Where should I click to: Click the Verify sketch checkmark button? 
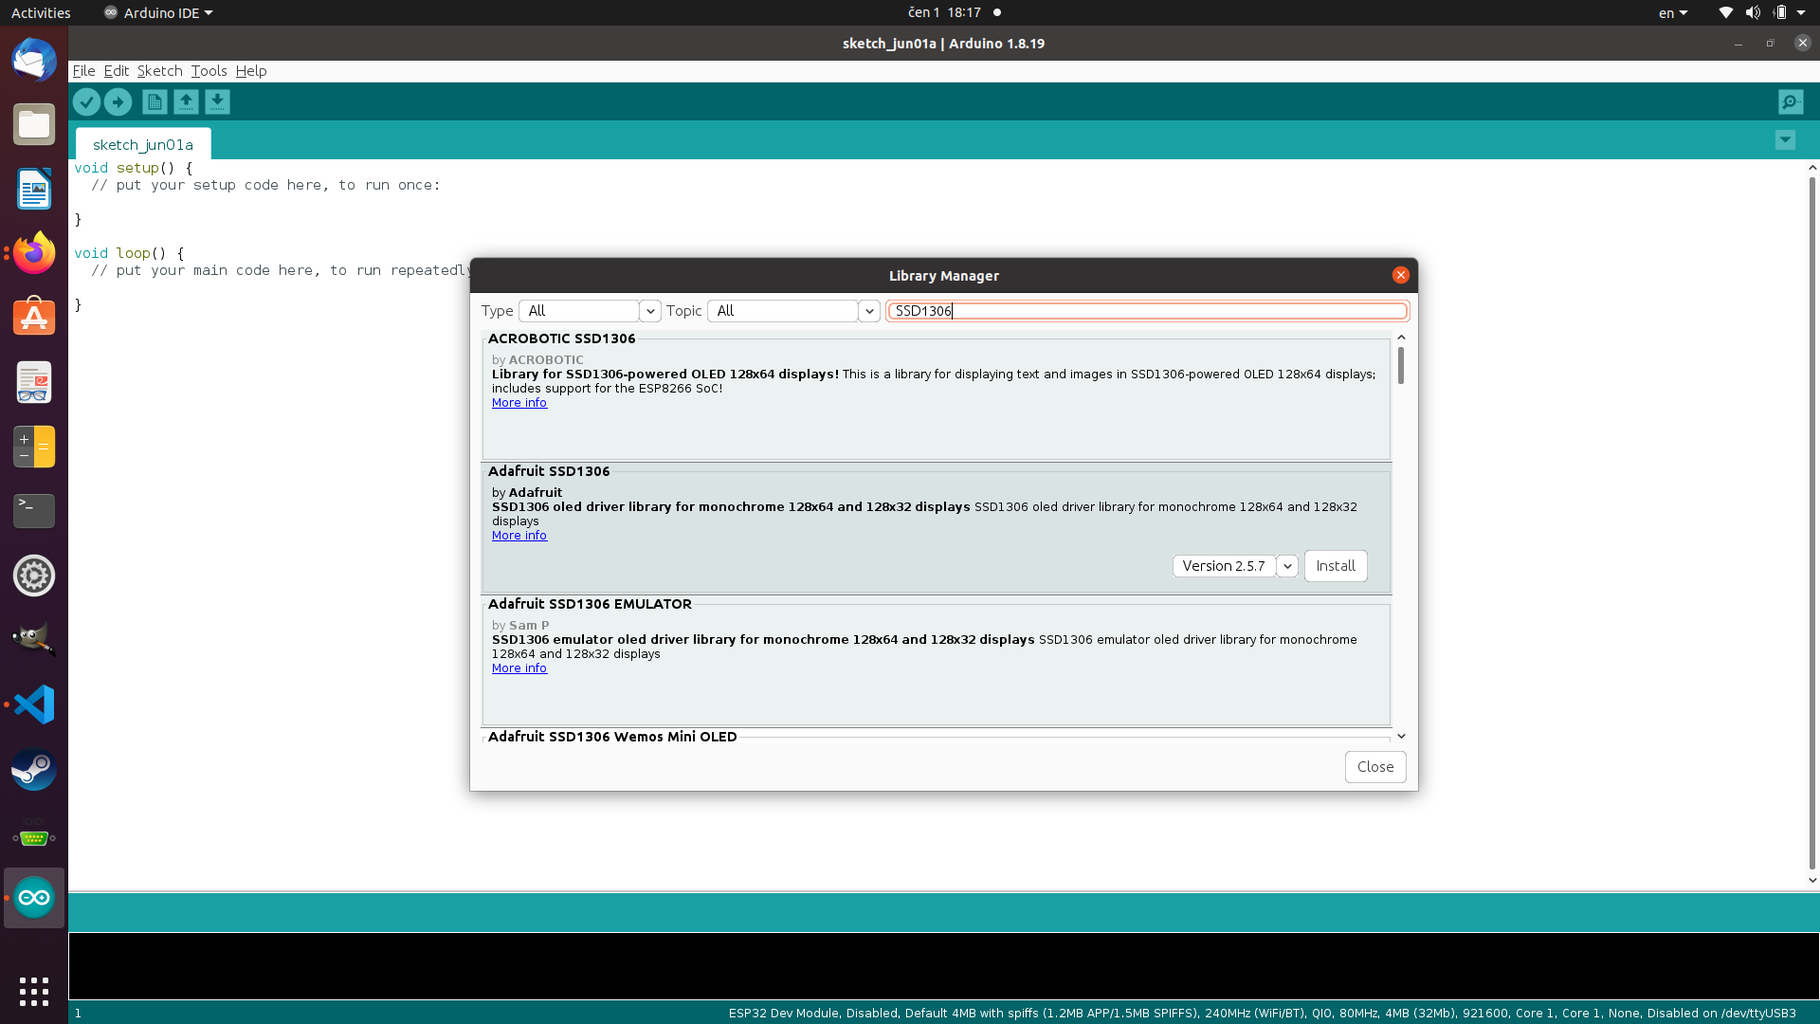[x=87, y=102]
